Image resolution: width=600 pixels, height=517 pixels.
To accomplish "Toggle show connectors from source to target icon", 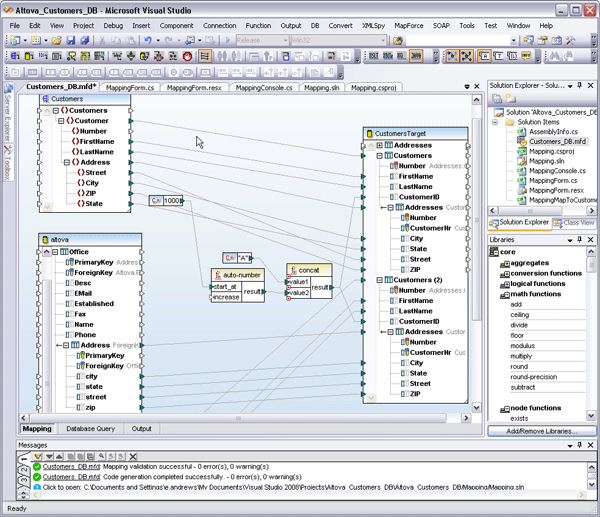I will coord(466,56).
